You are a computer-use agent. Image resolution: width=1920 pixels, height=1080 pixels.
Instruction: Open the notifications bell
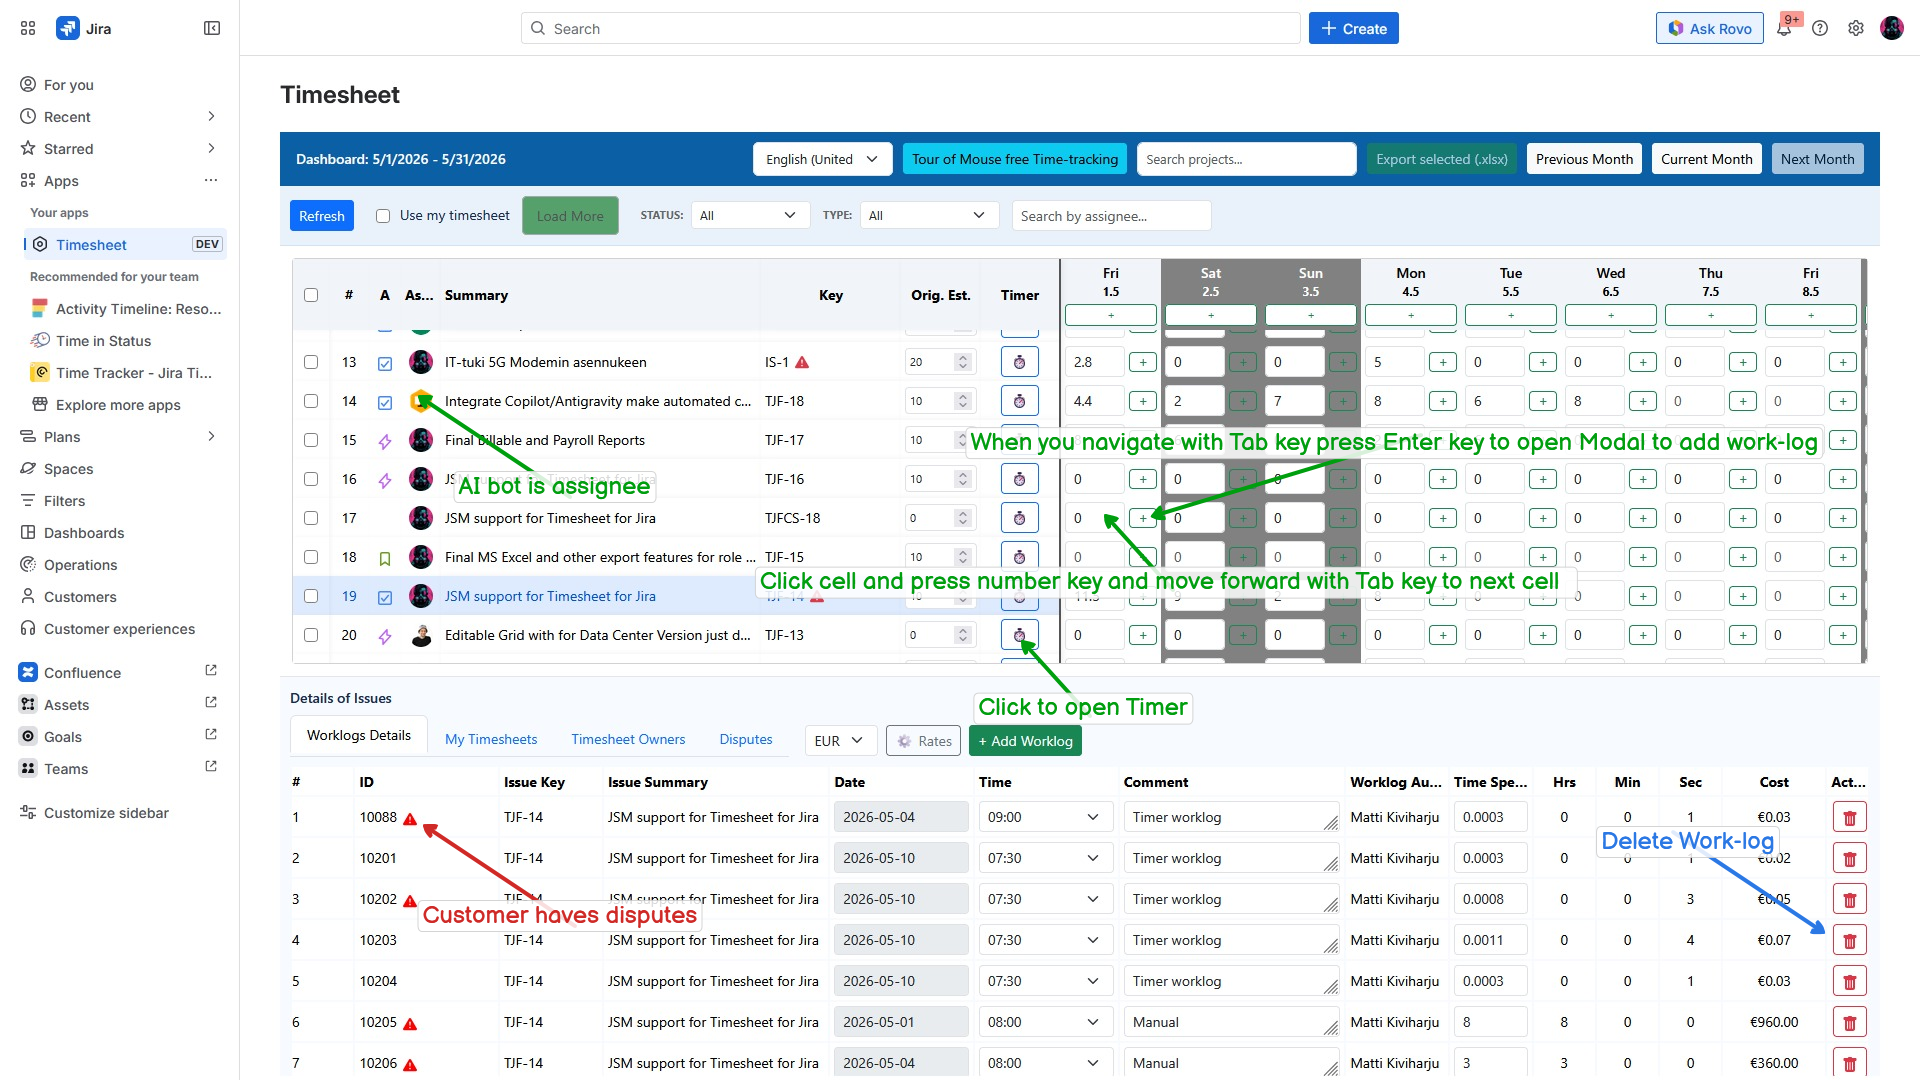pyautogui.click(x=1784, y=28)
